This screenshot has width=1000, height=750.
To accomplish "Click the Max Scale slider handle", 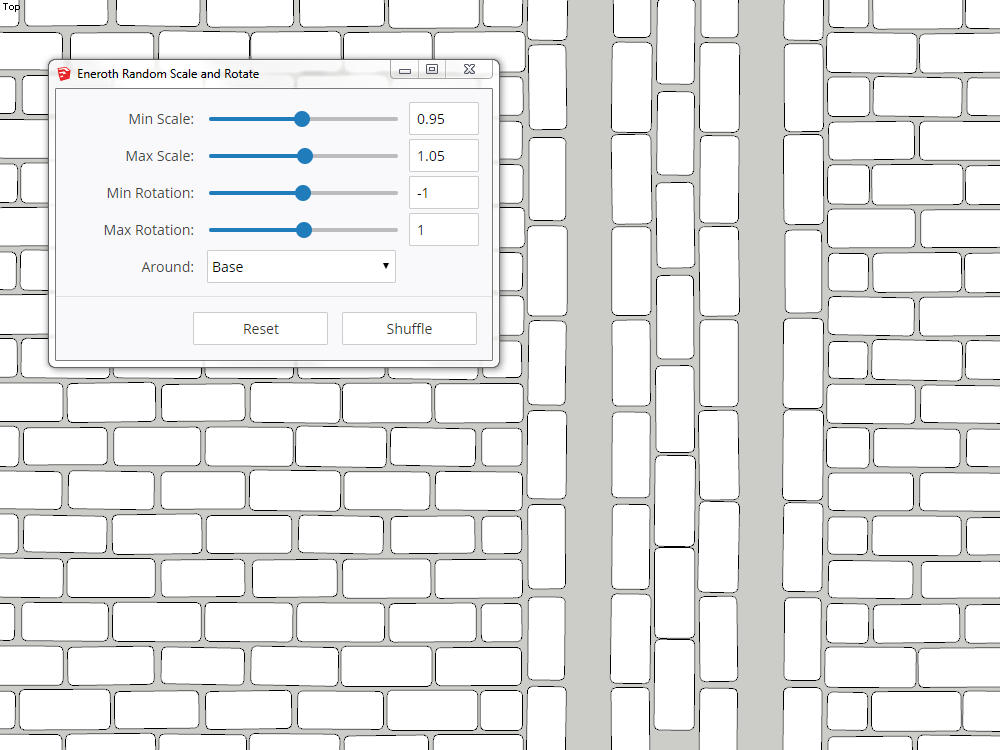I will (305, 156).
